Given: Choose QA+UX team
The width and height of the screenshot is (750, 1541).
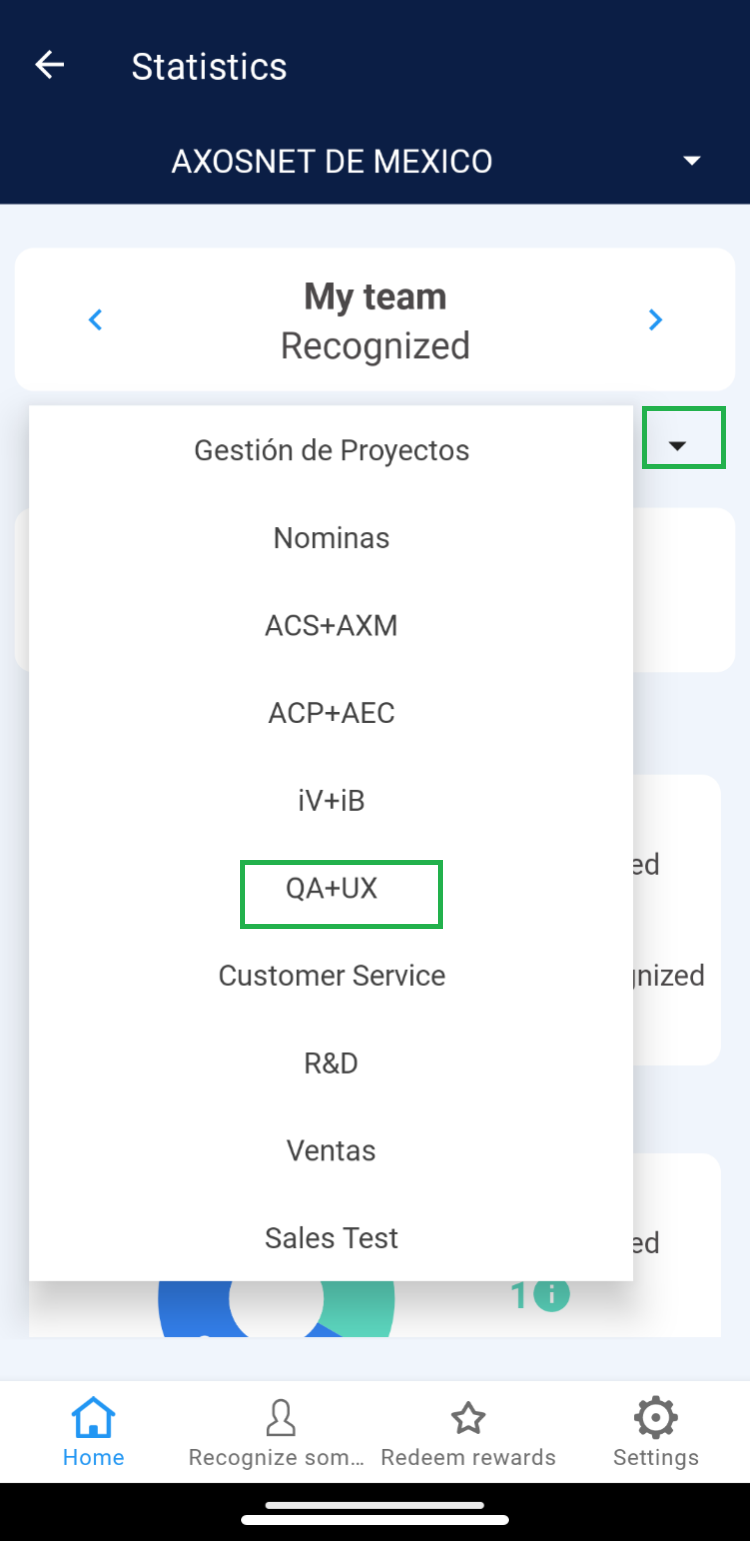Looking at the screenshot, I should 331,889.
